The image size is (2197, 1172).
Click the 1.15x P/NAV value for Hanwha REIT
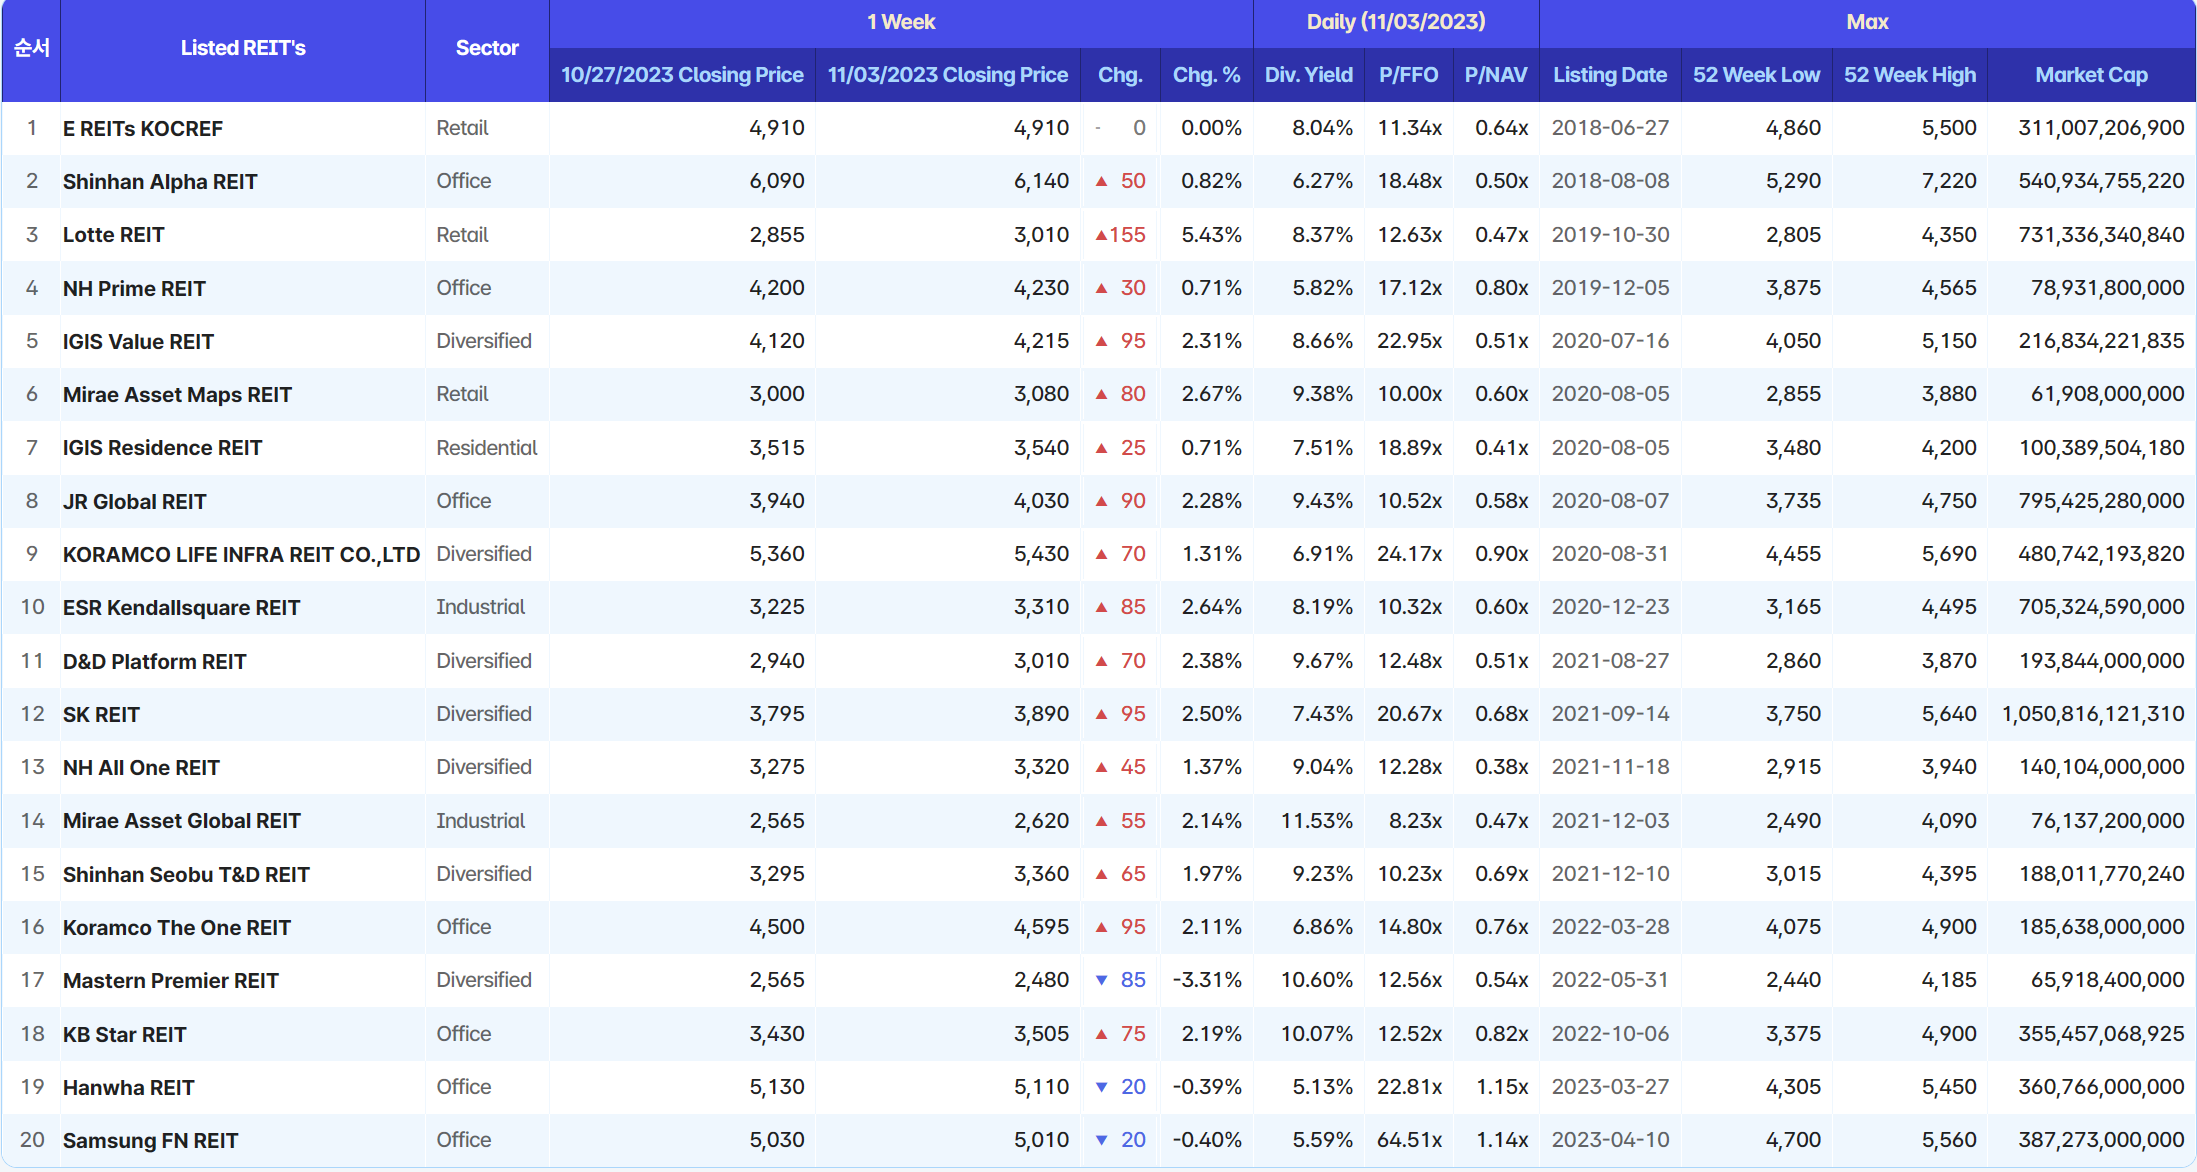1502,1087
